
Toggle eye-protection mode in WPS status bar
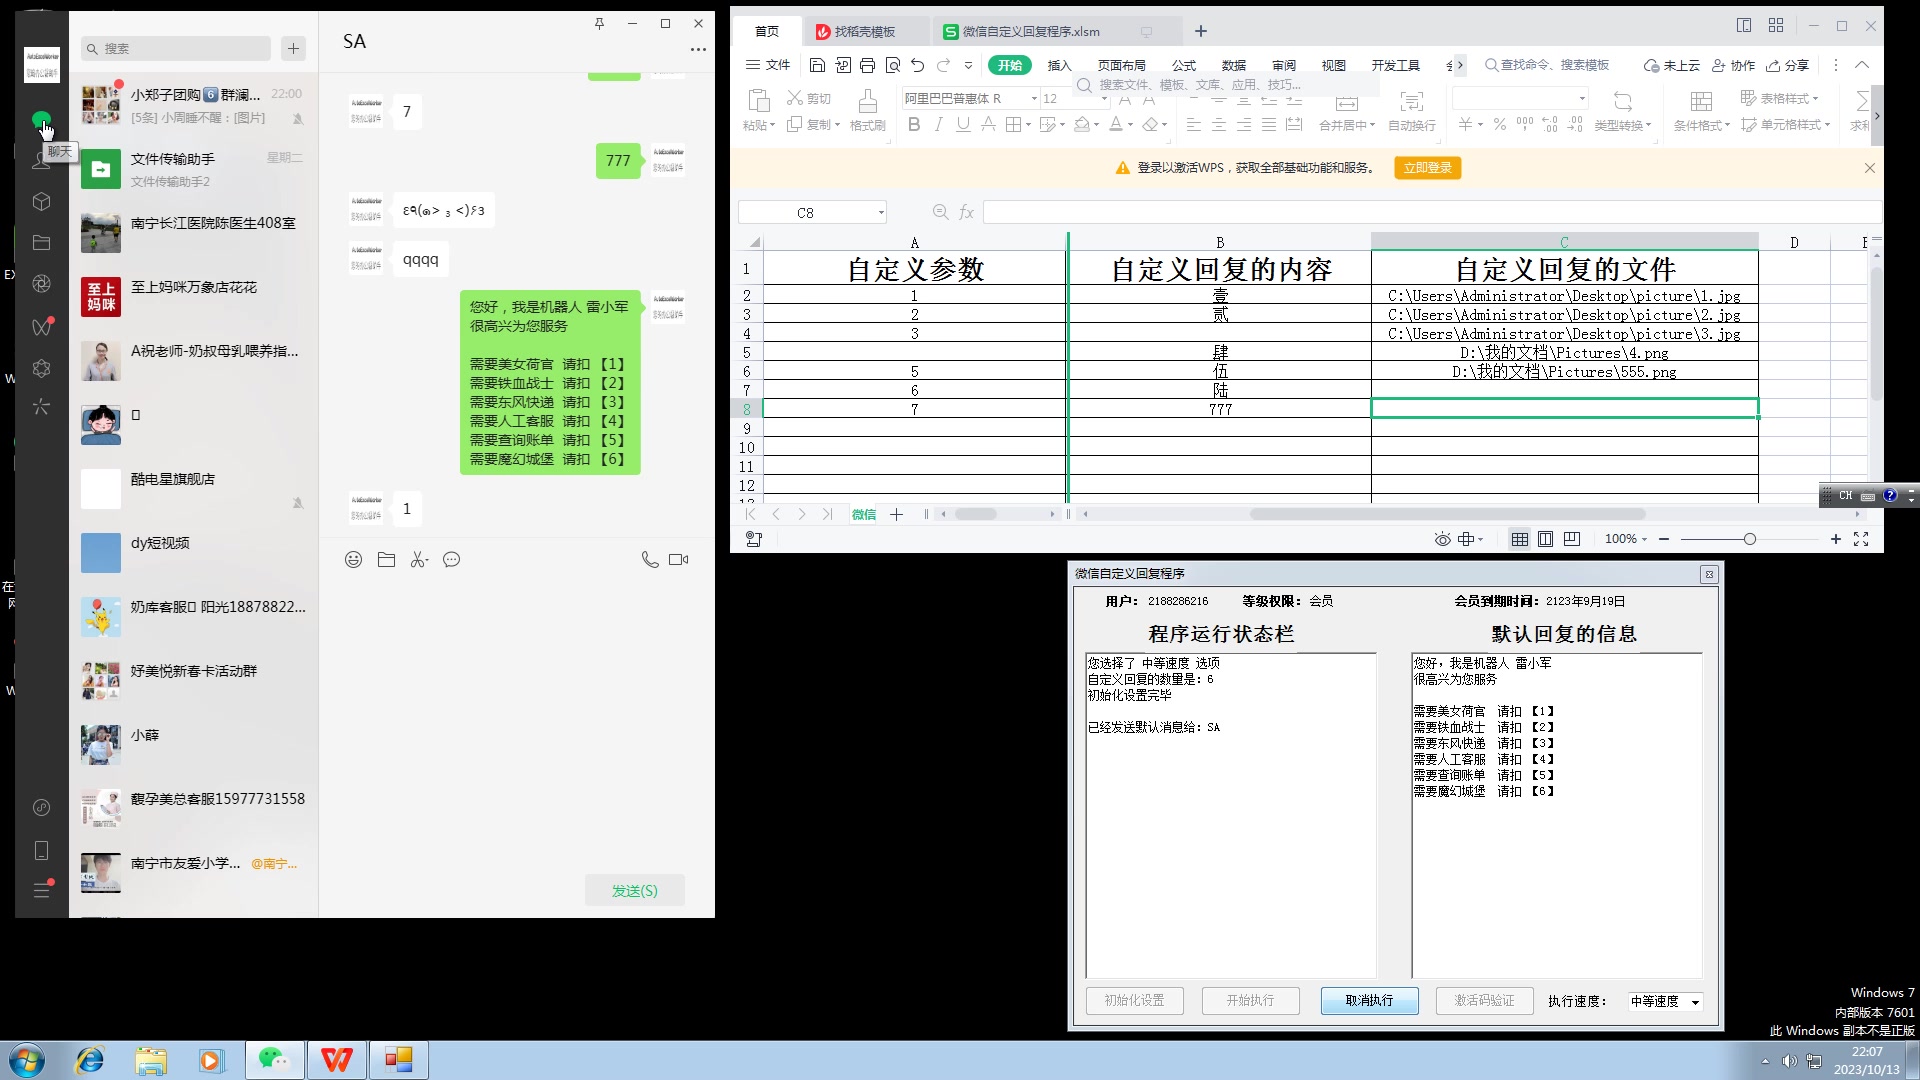tap(1442, 539)
